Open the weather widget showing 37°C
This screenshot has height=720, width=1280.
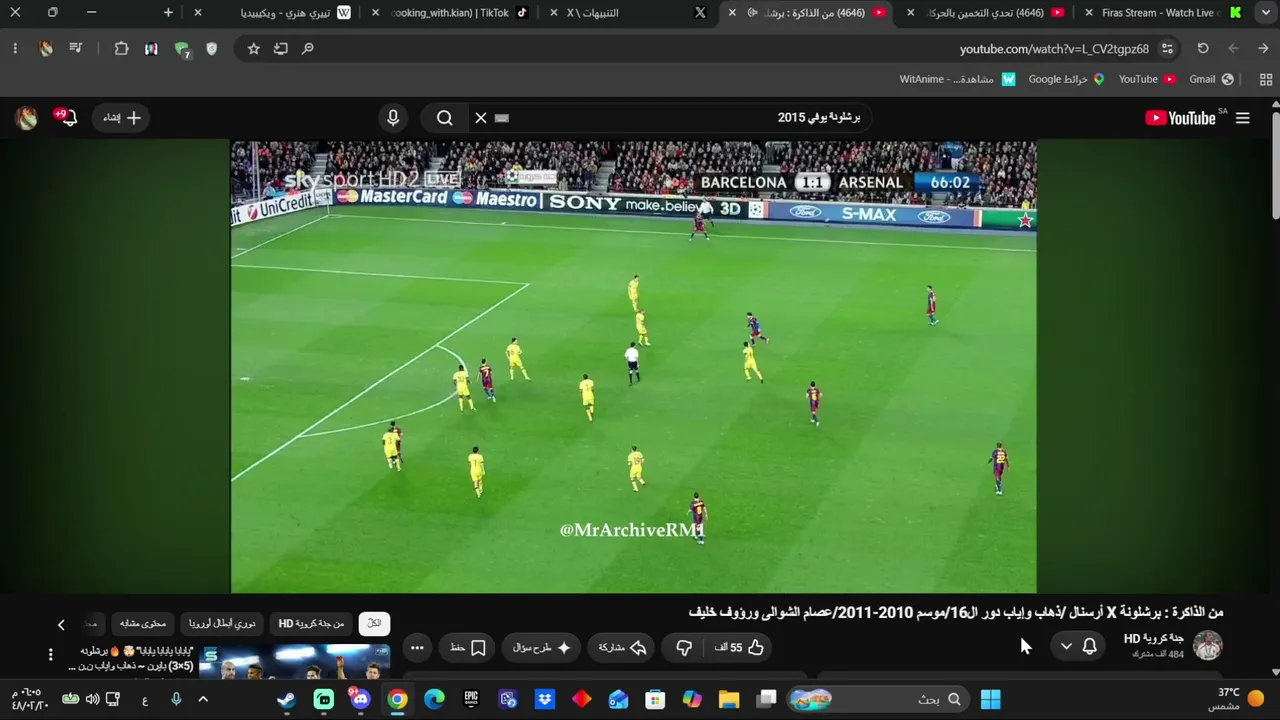1236,699
